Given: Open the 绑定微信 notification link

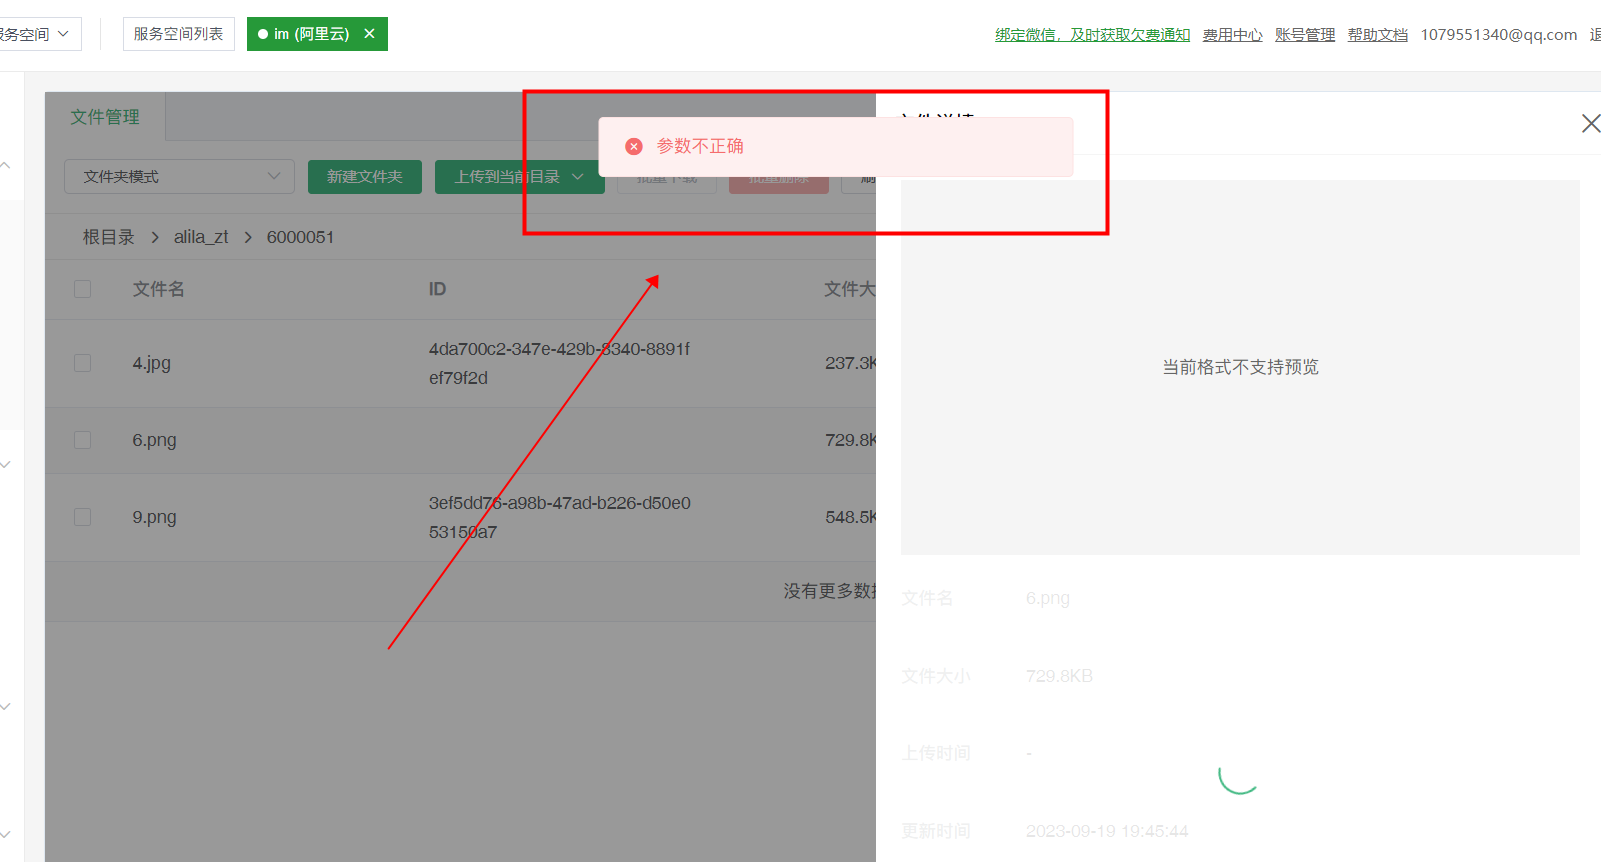Looking at the screenshot, I should pos(1092,35).
